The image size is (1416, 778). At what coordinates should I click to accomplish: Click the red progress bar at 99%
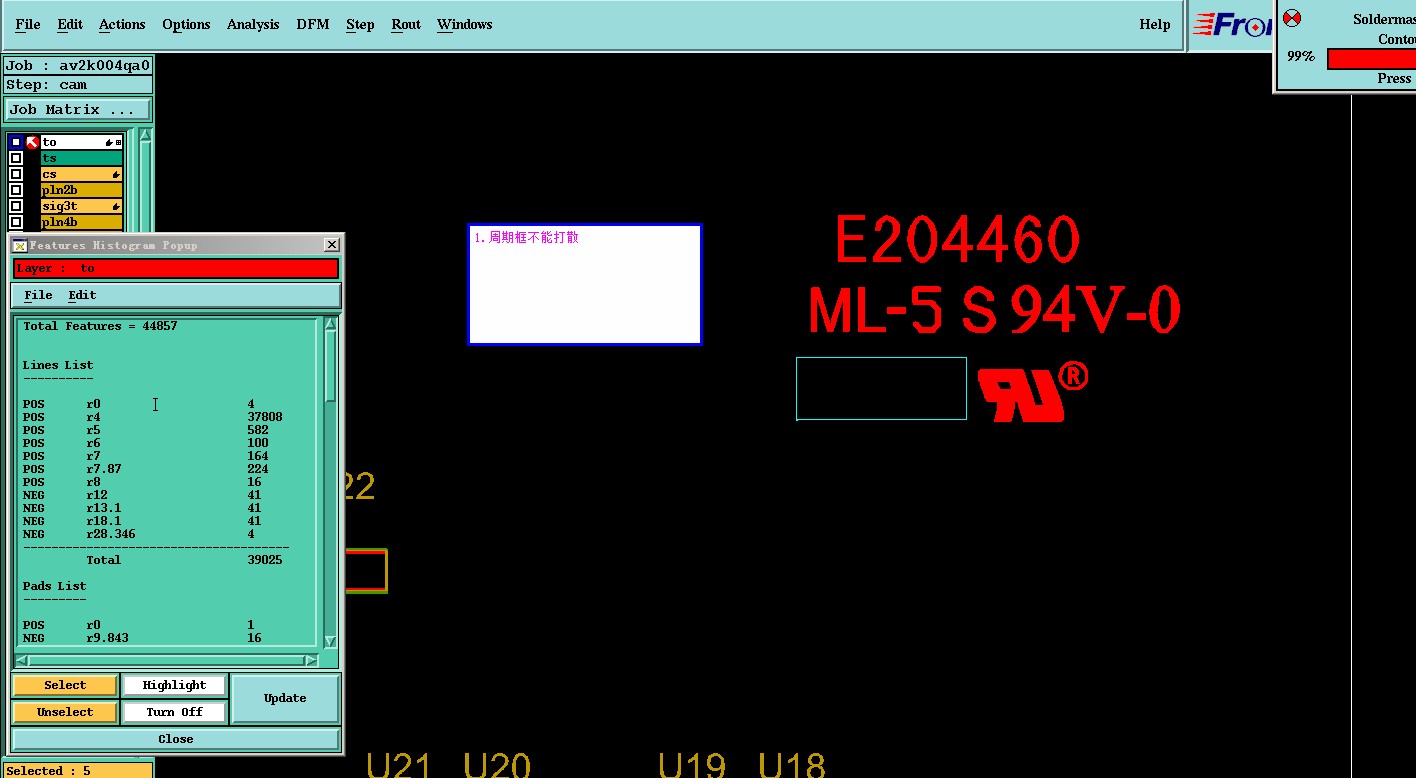pos(1371,59)
